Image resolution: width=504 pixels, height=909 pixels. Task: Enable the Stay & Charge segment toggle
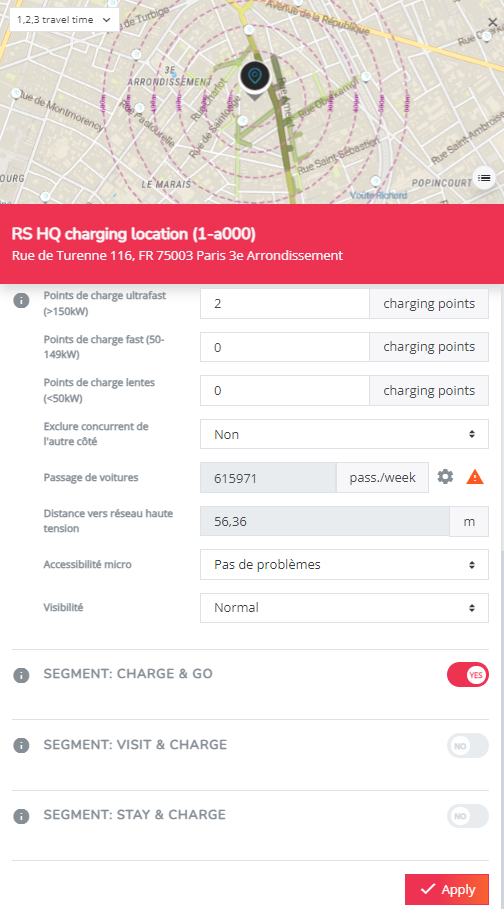click(467, 816)
